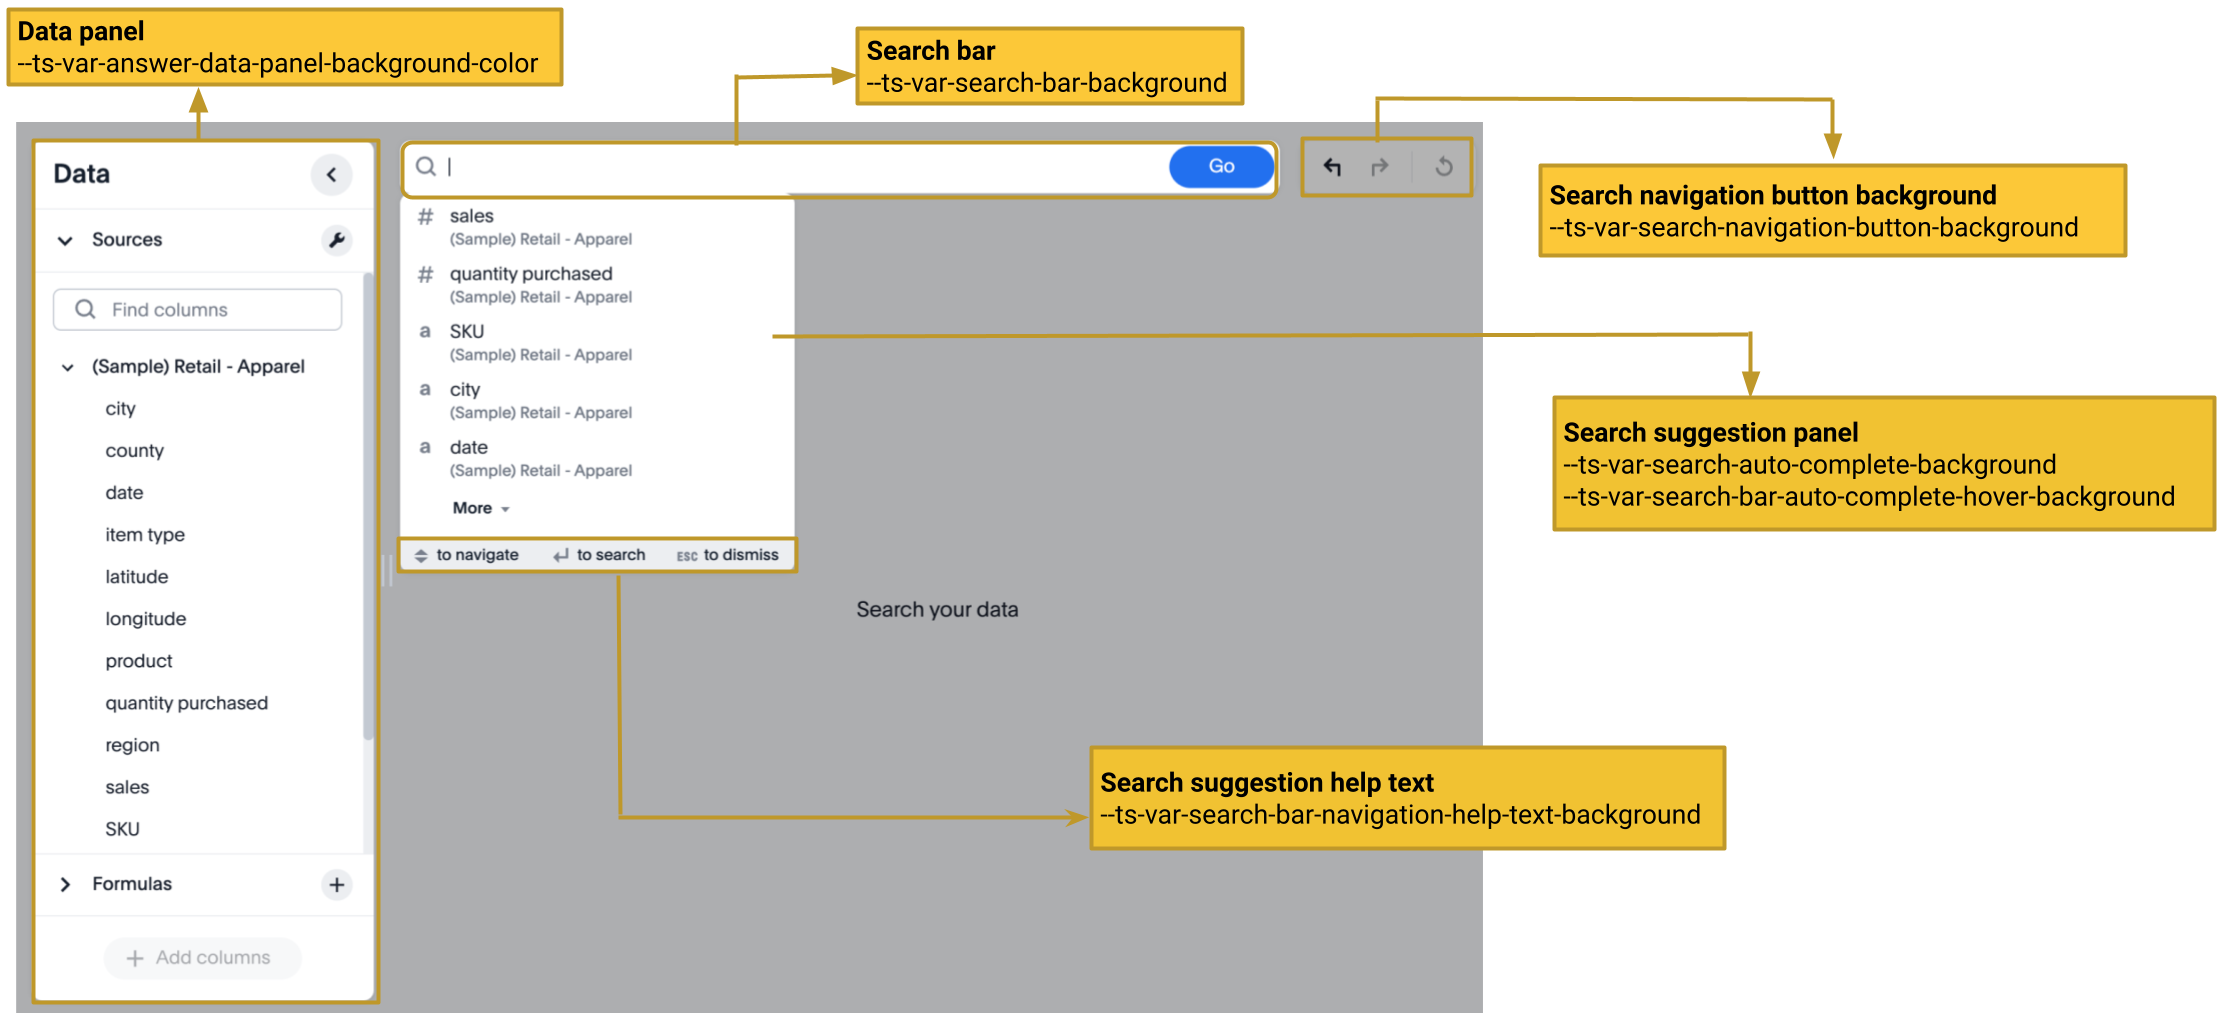Viewport: 2227px width, 1030px height.
Task: Select the quantity purchased column
Action: (x=187, y=703)
